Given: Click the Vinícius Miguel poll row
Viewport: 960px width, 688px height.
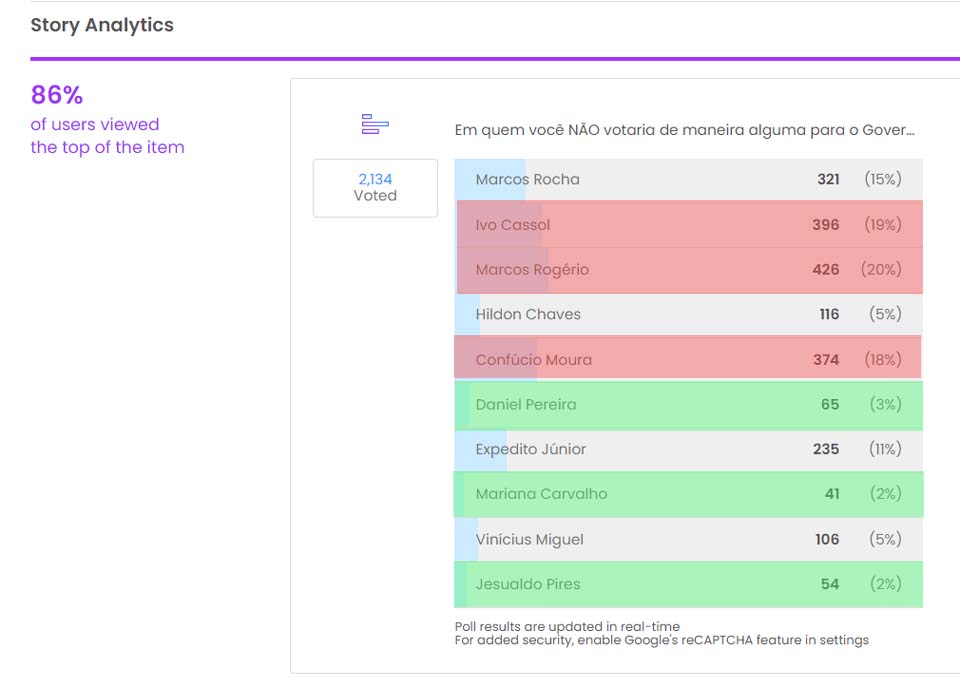Looking at the screenshot, I should [688, 539].
